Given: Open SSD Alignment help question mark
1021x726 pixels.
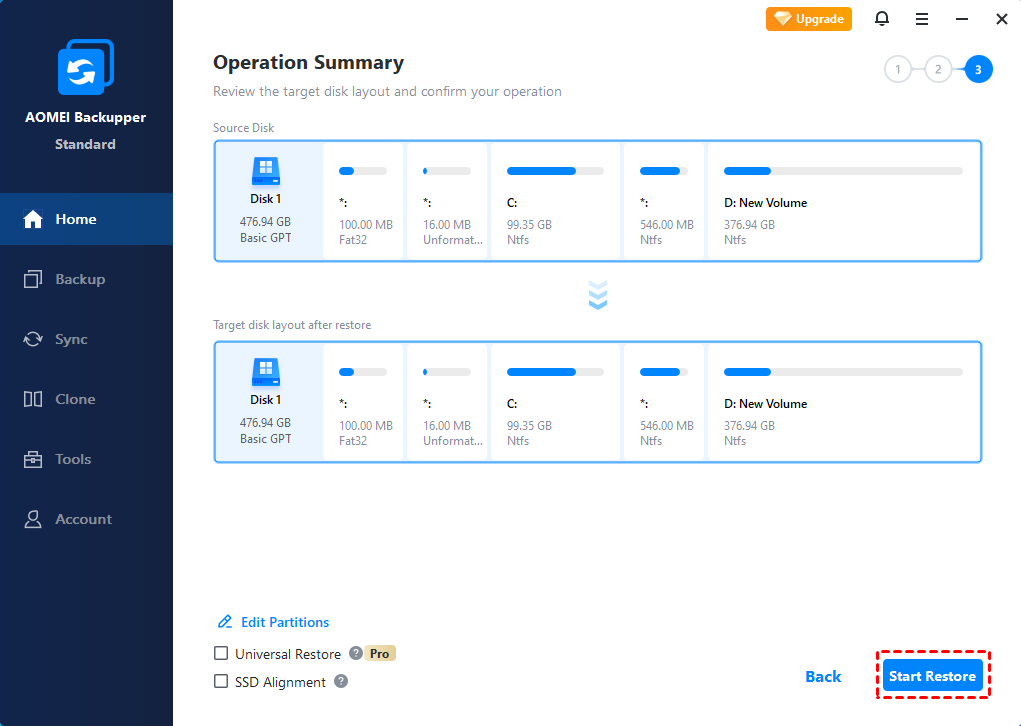Looking at the screenshot, I should click(x=341, y=681).
